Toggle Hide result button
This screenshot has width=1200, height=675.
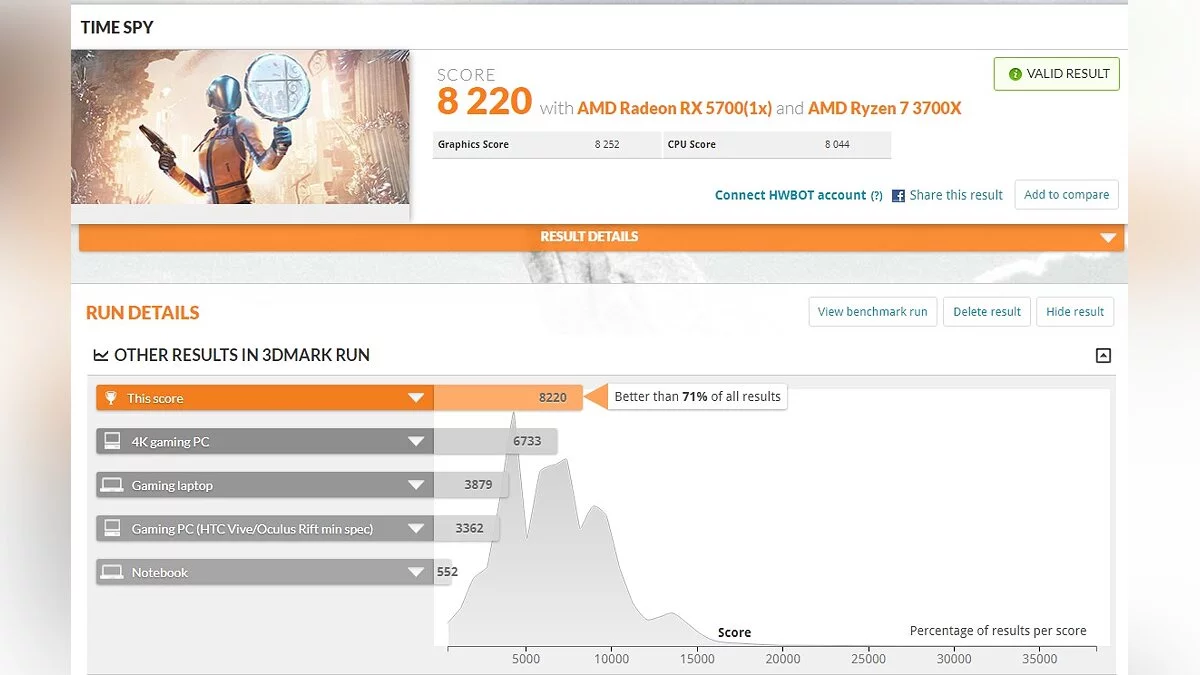coord(1074,312)
